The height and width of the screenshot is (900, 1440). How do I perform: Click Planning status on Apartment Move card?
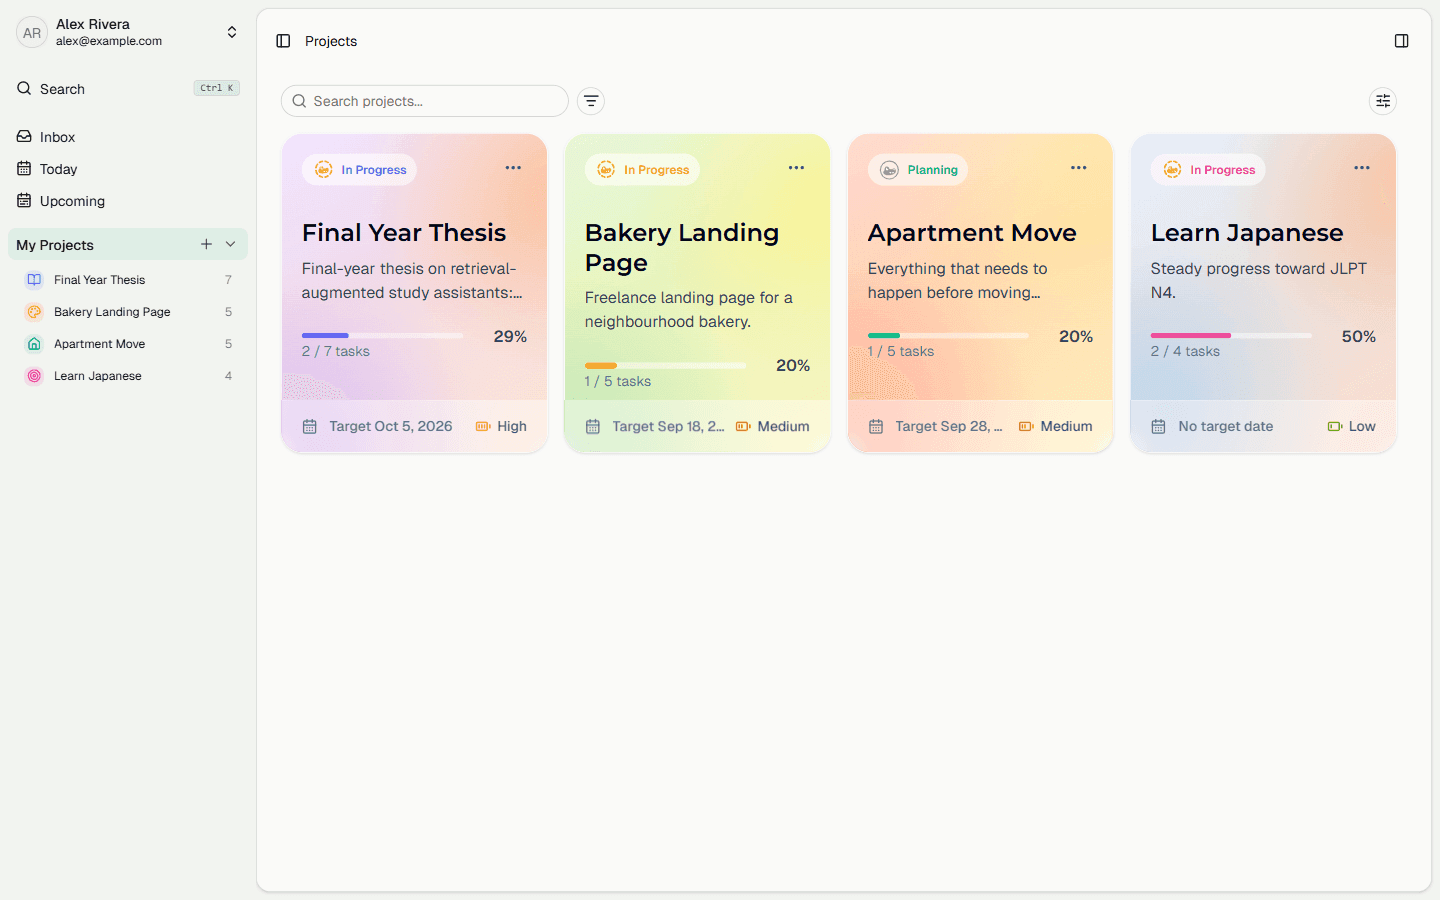click(918, 170)
